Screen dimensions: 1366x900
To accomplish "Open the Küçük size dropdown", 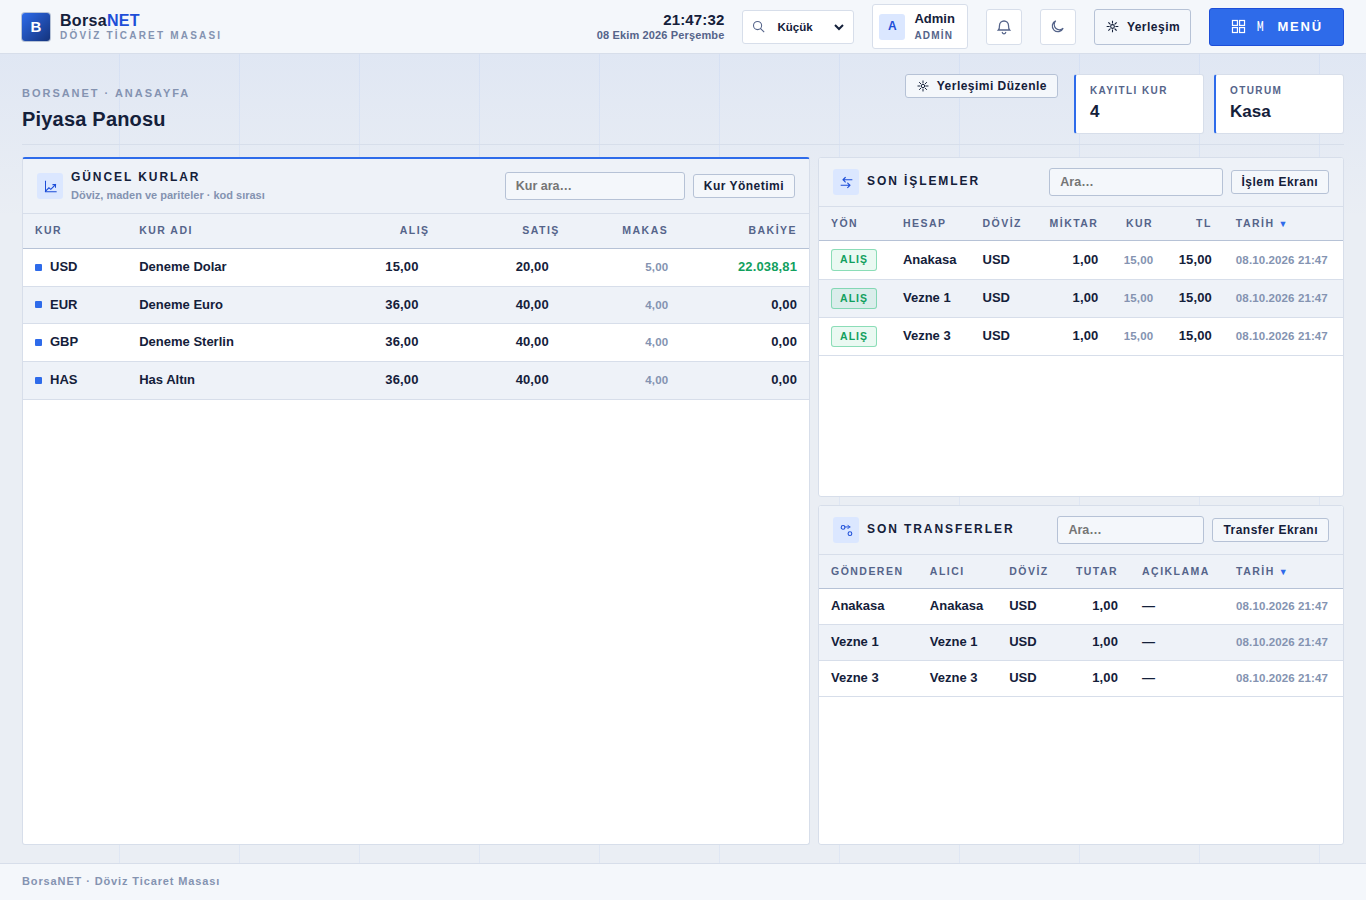I will [x=798, y=27].
